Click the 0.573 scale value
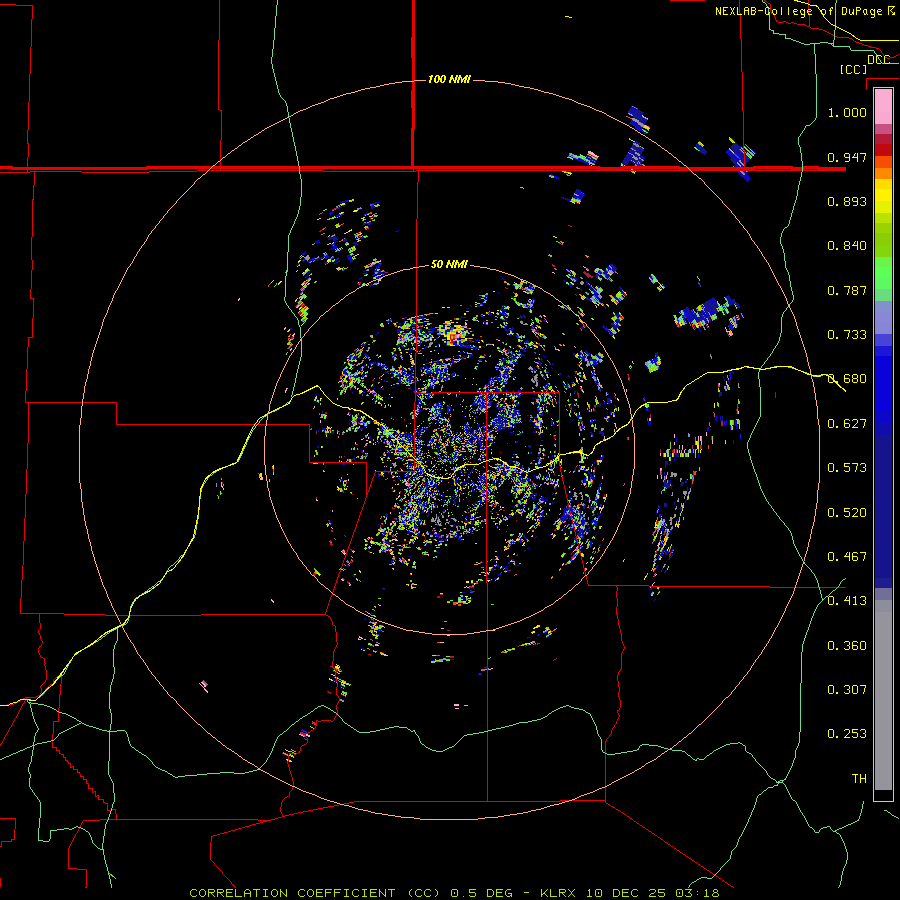Screen dimensions: 900x900 [847, 468]
